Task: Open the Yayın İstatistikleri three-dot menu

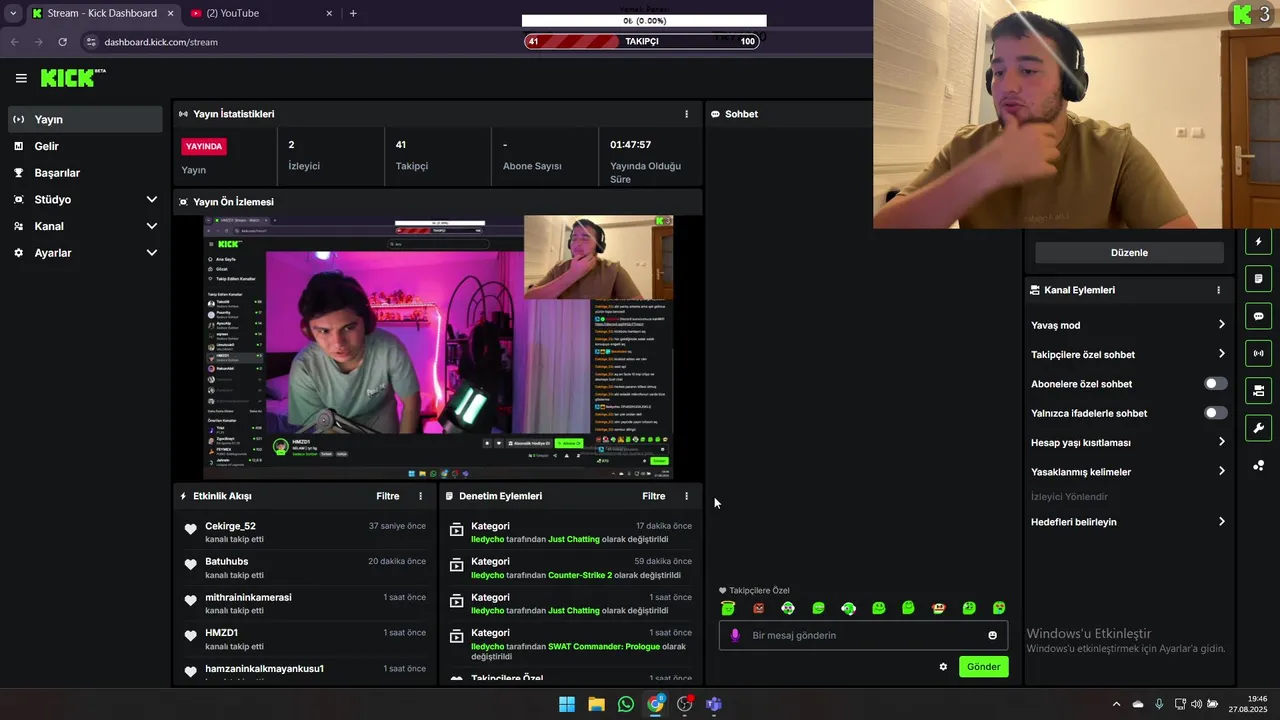Action: [x=686, y=114]
